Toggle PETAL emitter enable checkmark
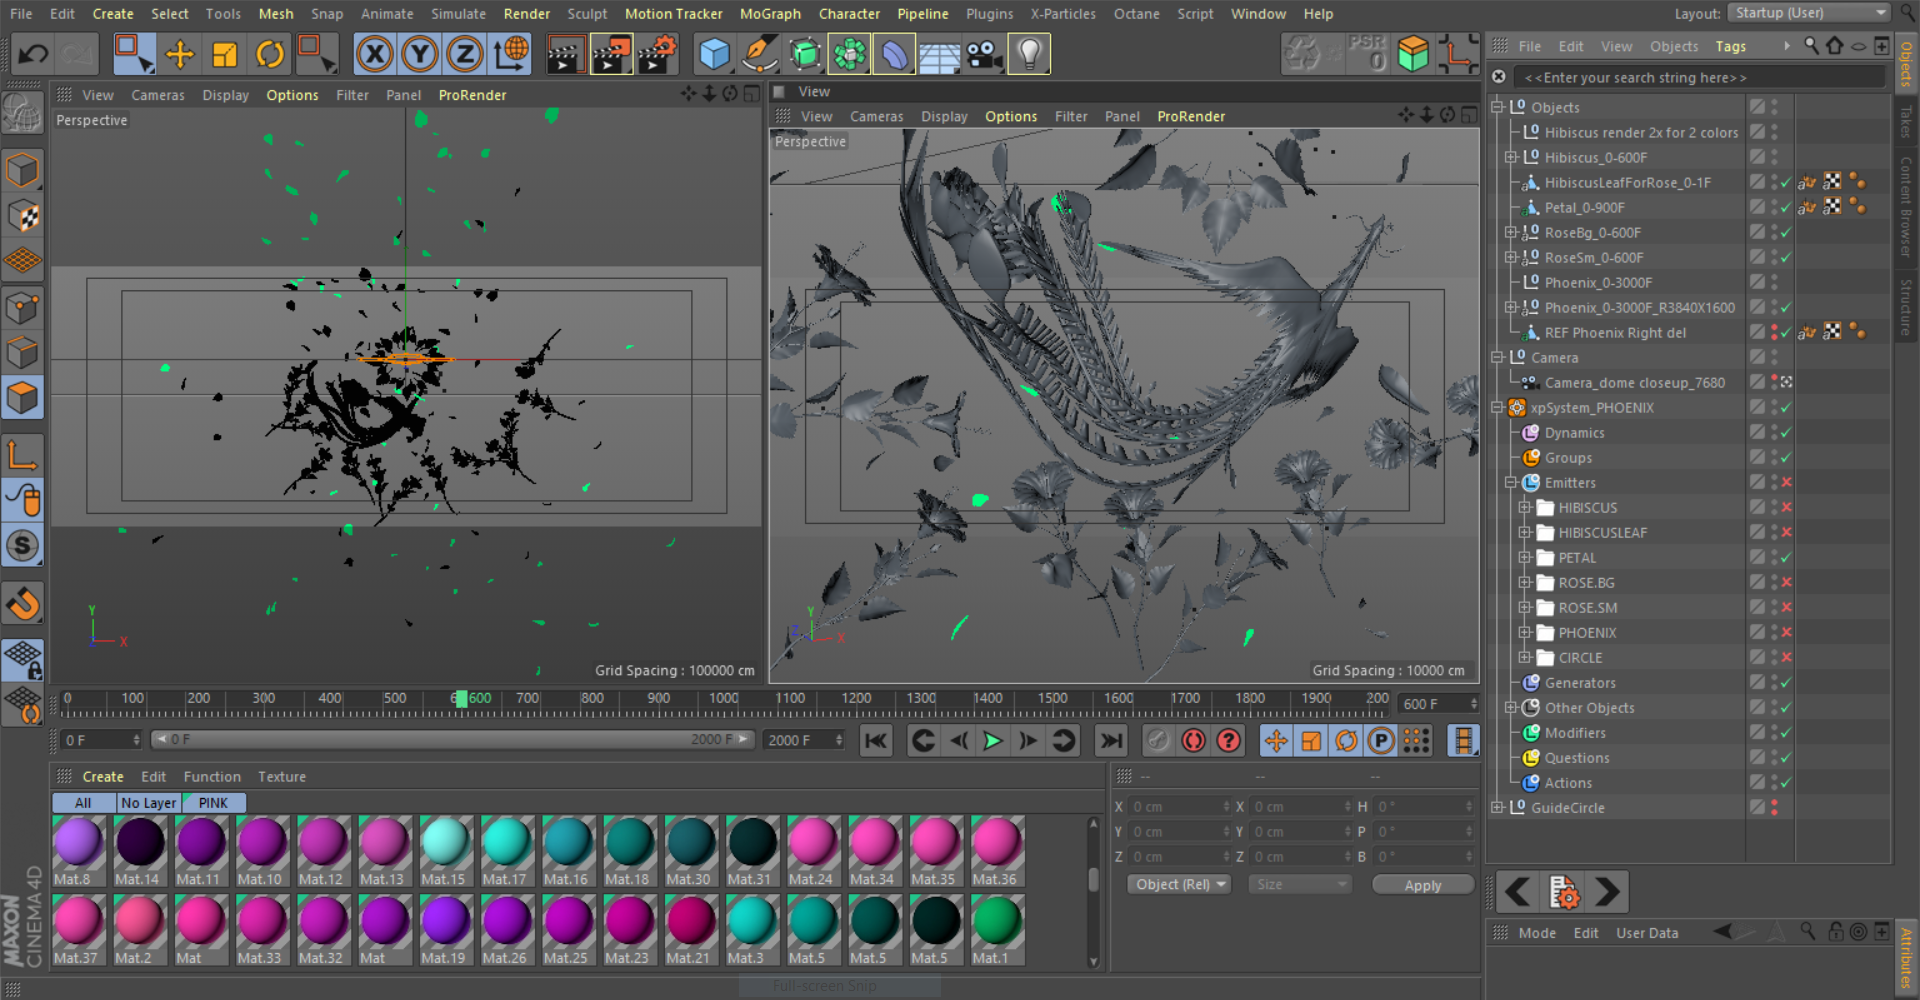The width and height of the screenshot is (1920, 1000). (x=1786, y=558)
